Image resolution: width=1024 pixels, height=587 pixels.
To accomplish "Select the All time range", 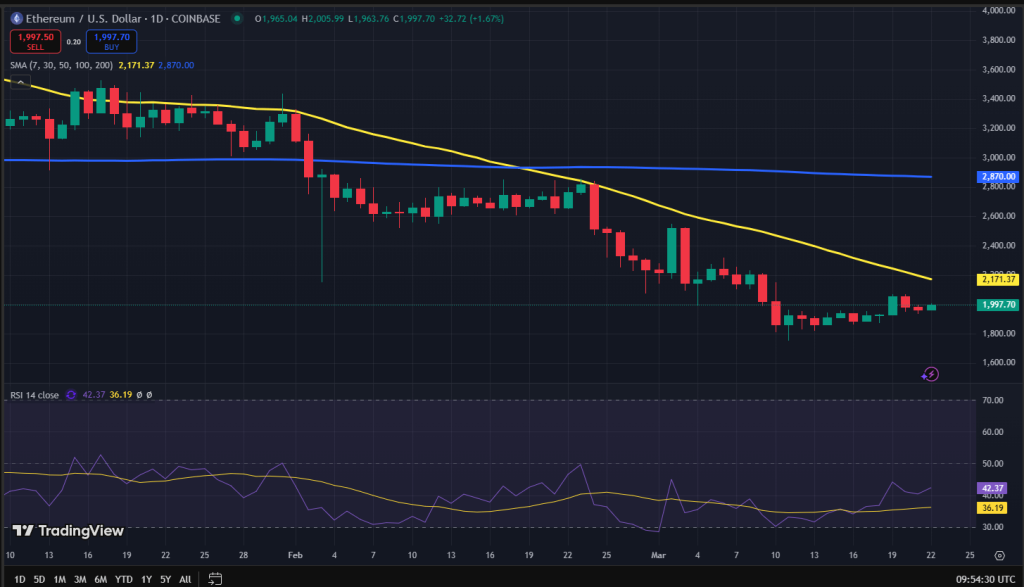I will click(185, 579).
